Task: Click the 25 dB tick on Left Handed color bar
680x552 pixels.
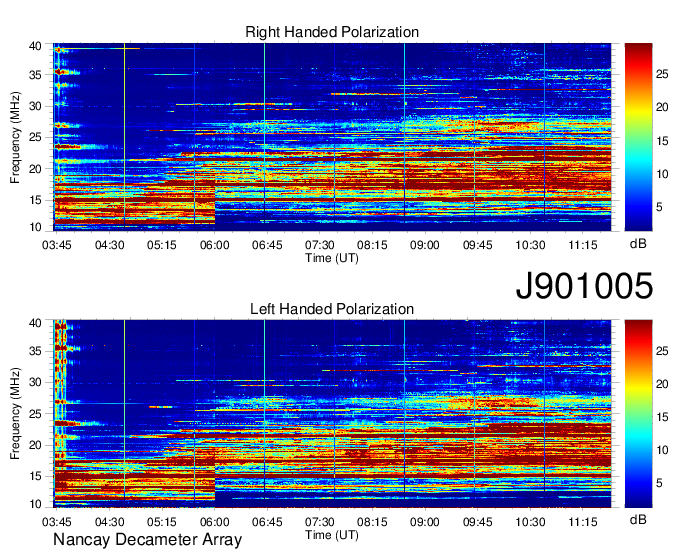Action: pyautogui.click(x=662, y=351)
